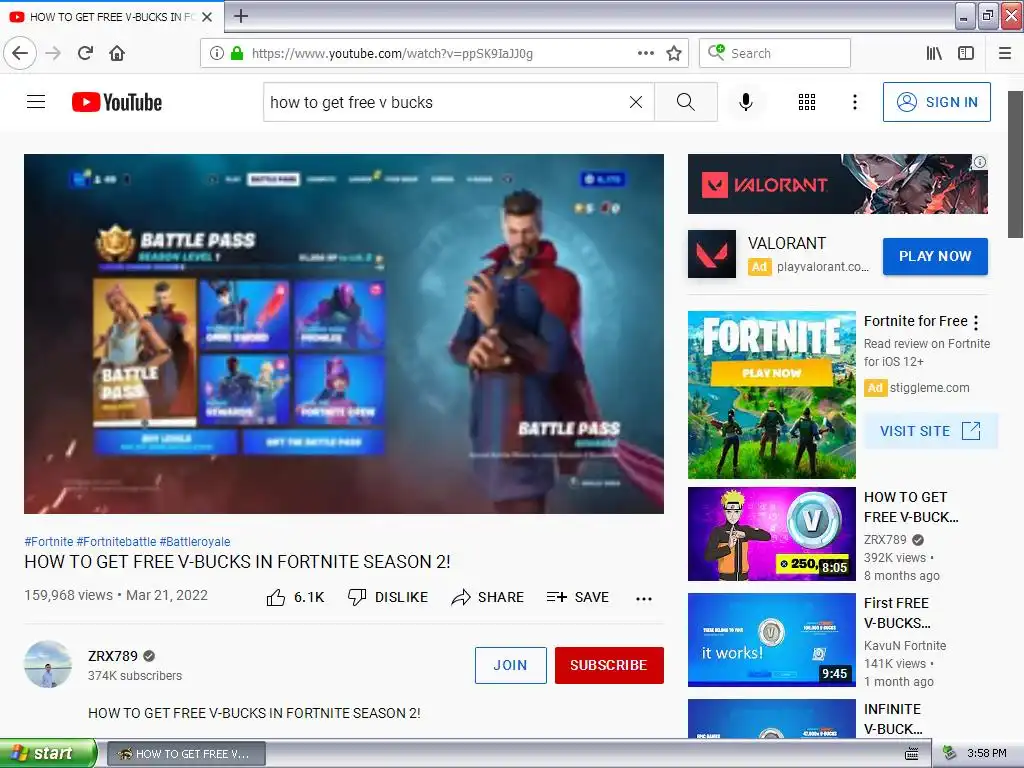Open options menu for Fortnite for Free ad
The height and width of the screenshot is (768, 1024).
point(976,322)
